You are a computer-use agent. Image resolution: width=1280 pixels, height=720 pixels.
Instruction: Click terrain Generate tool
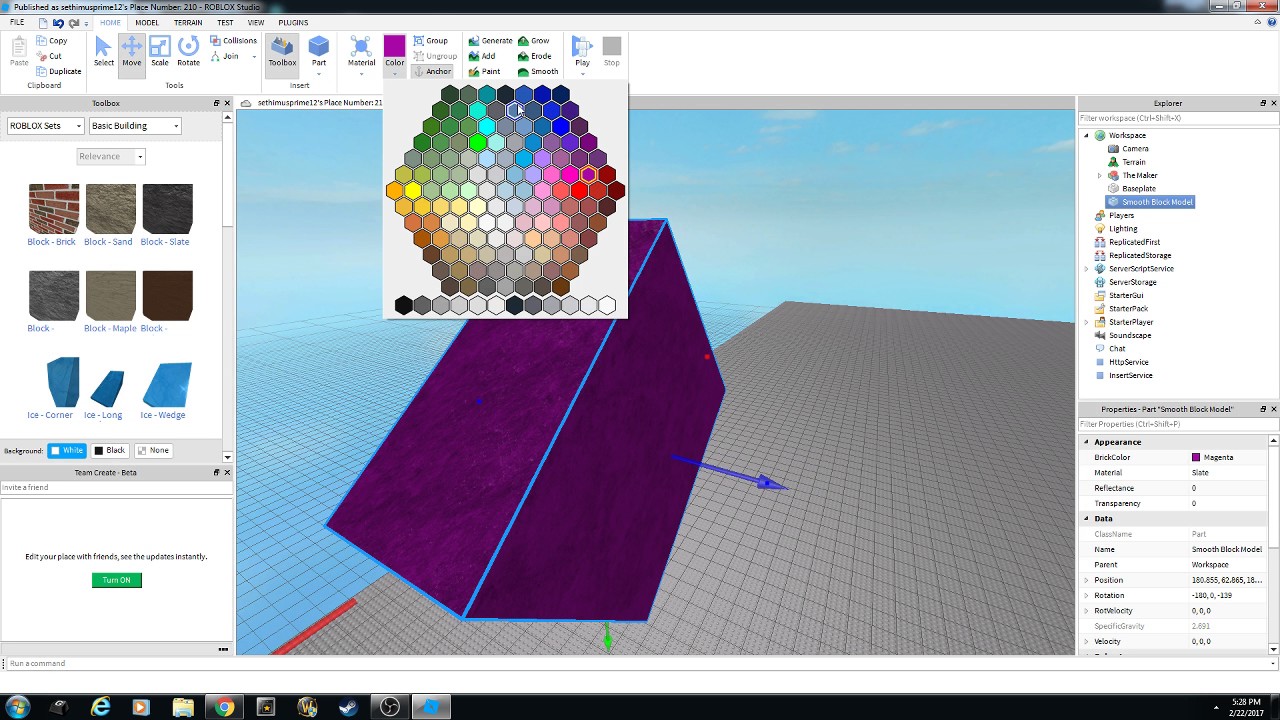(x=490, y=41)
